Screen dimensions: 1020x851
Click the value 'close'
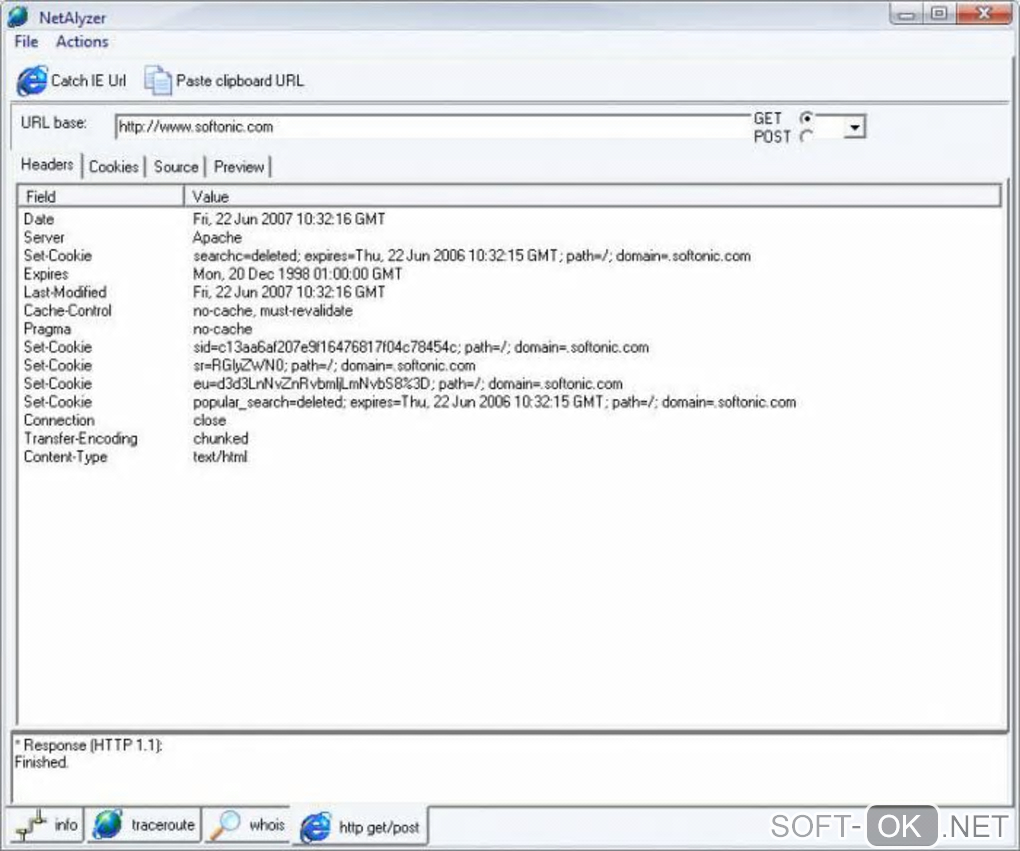[209, 420]
